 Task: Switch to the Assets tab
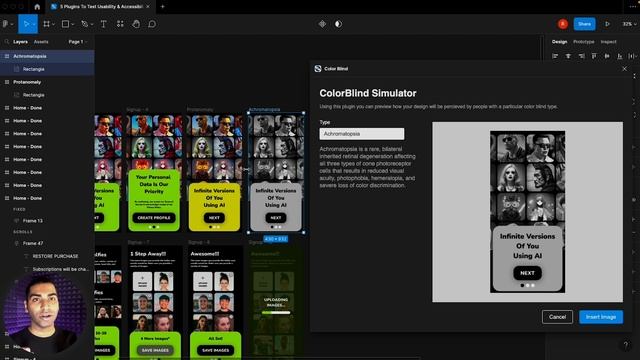[x=41, y=42]
